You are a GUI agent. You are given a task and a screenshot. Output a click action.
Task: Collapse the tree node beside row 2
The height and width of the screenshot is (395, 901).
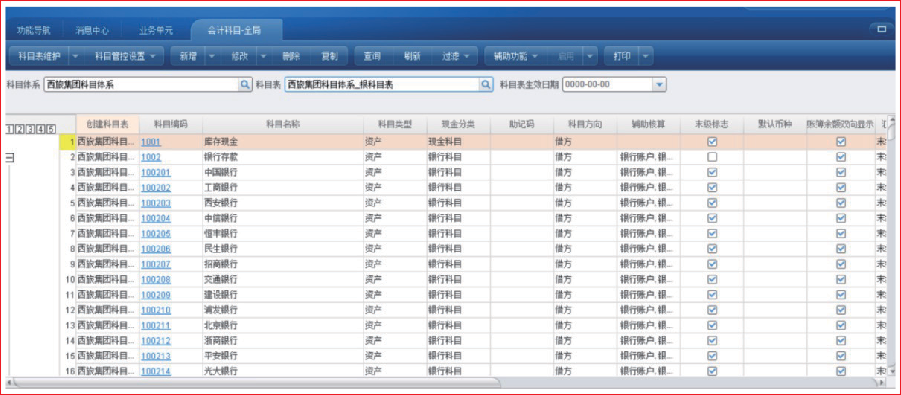click(9, 159)
